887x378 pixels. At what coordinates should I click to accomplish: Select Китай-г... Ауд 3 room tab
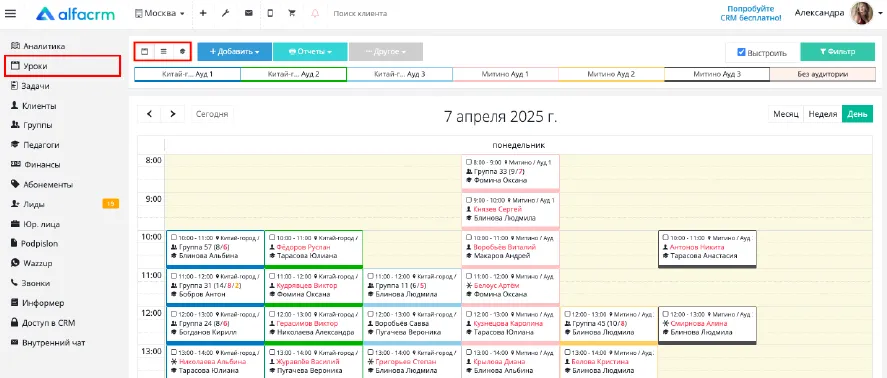tap(399, 74)
